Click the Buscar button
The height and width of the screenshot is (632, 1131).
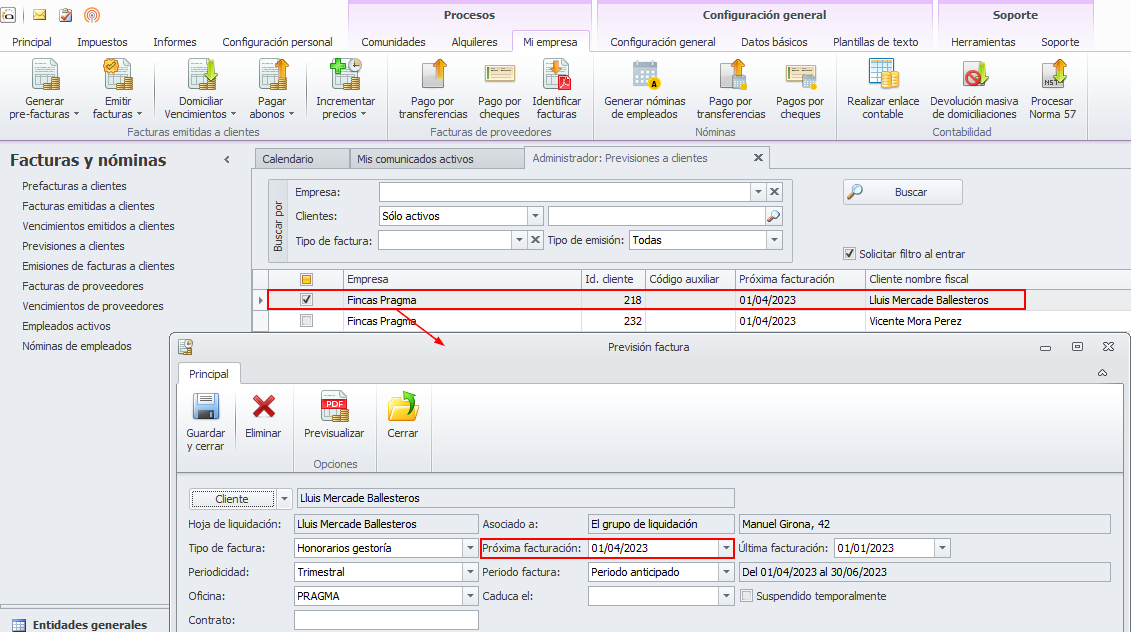(902, 192)
